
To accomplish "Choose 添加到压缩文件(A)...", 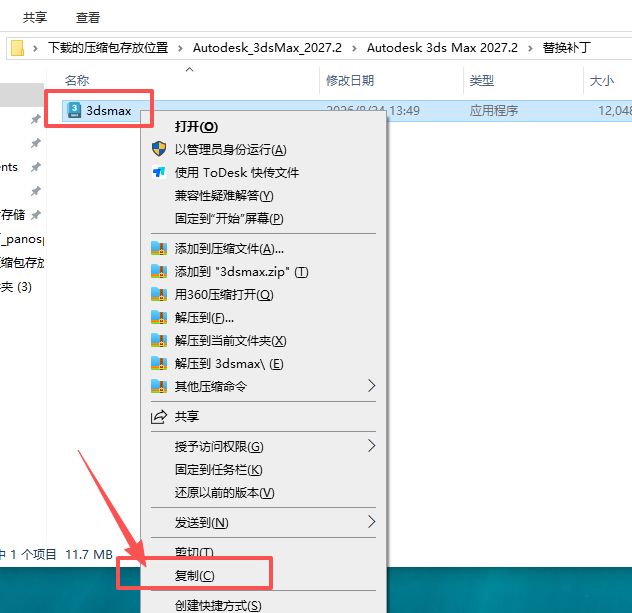I will click(x=263, y=249).
